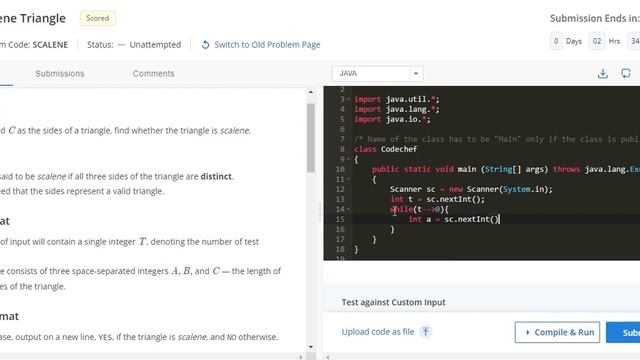Collapse code fold at line 11
Image resolution: width=640 pixels, height=360 pixels.
coord(348,179)
